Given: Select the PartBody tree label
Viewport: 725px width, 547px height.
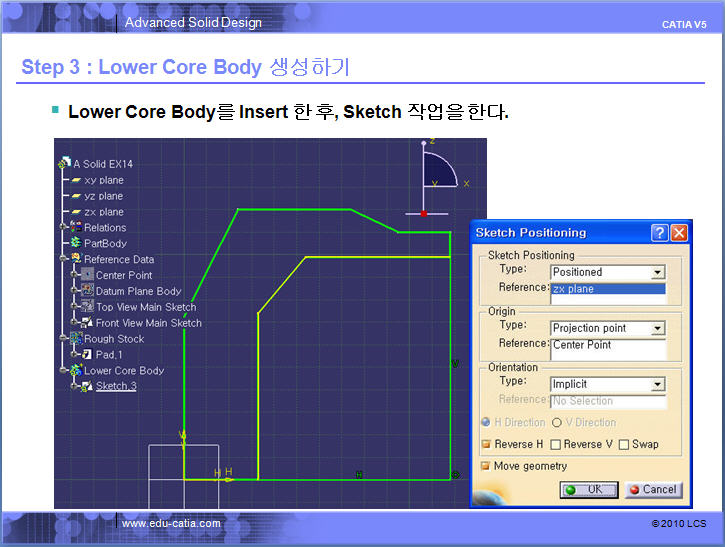Looking at the screenshot, I should point(105,243).
